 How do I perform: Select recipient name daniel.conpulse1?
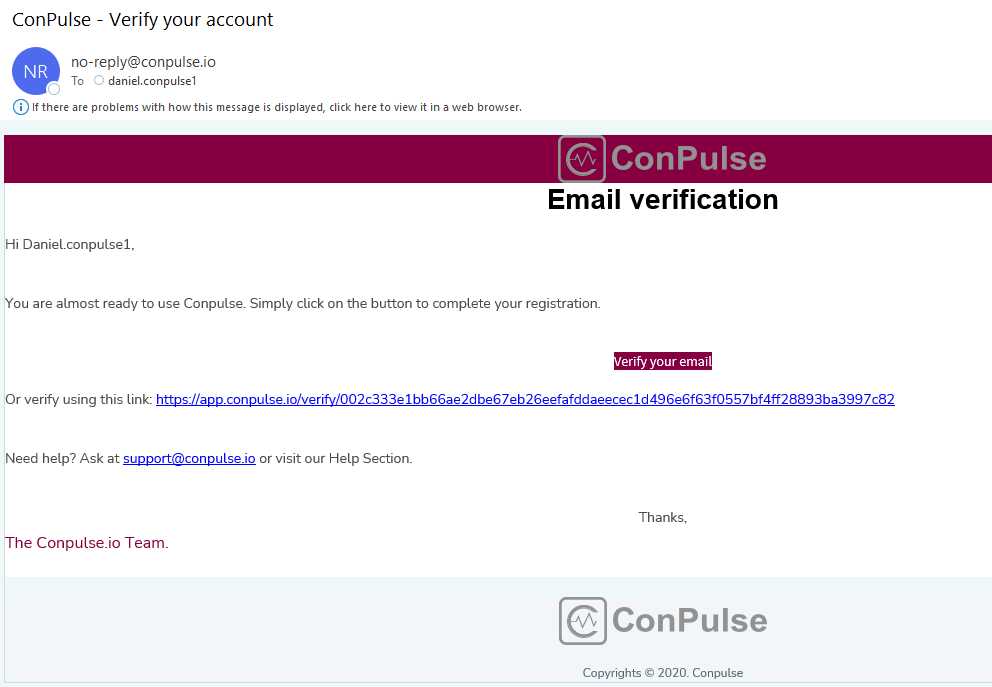(152, 81)
